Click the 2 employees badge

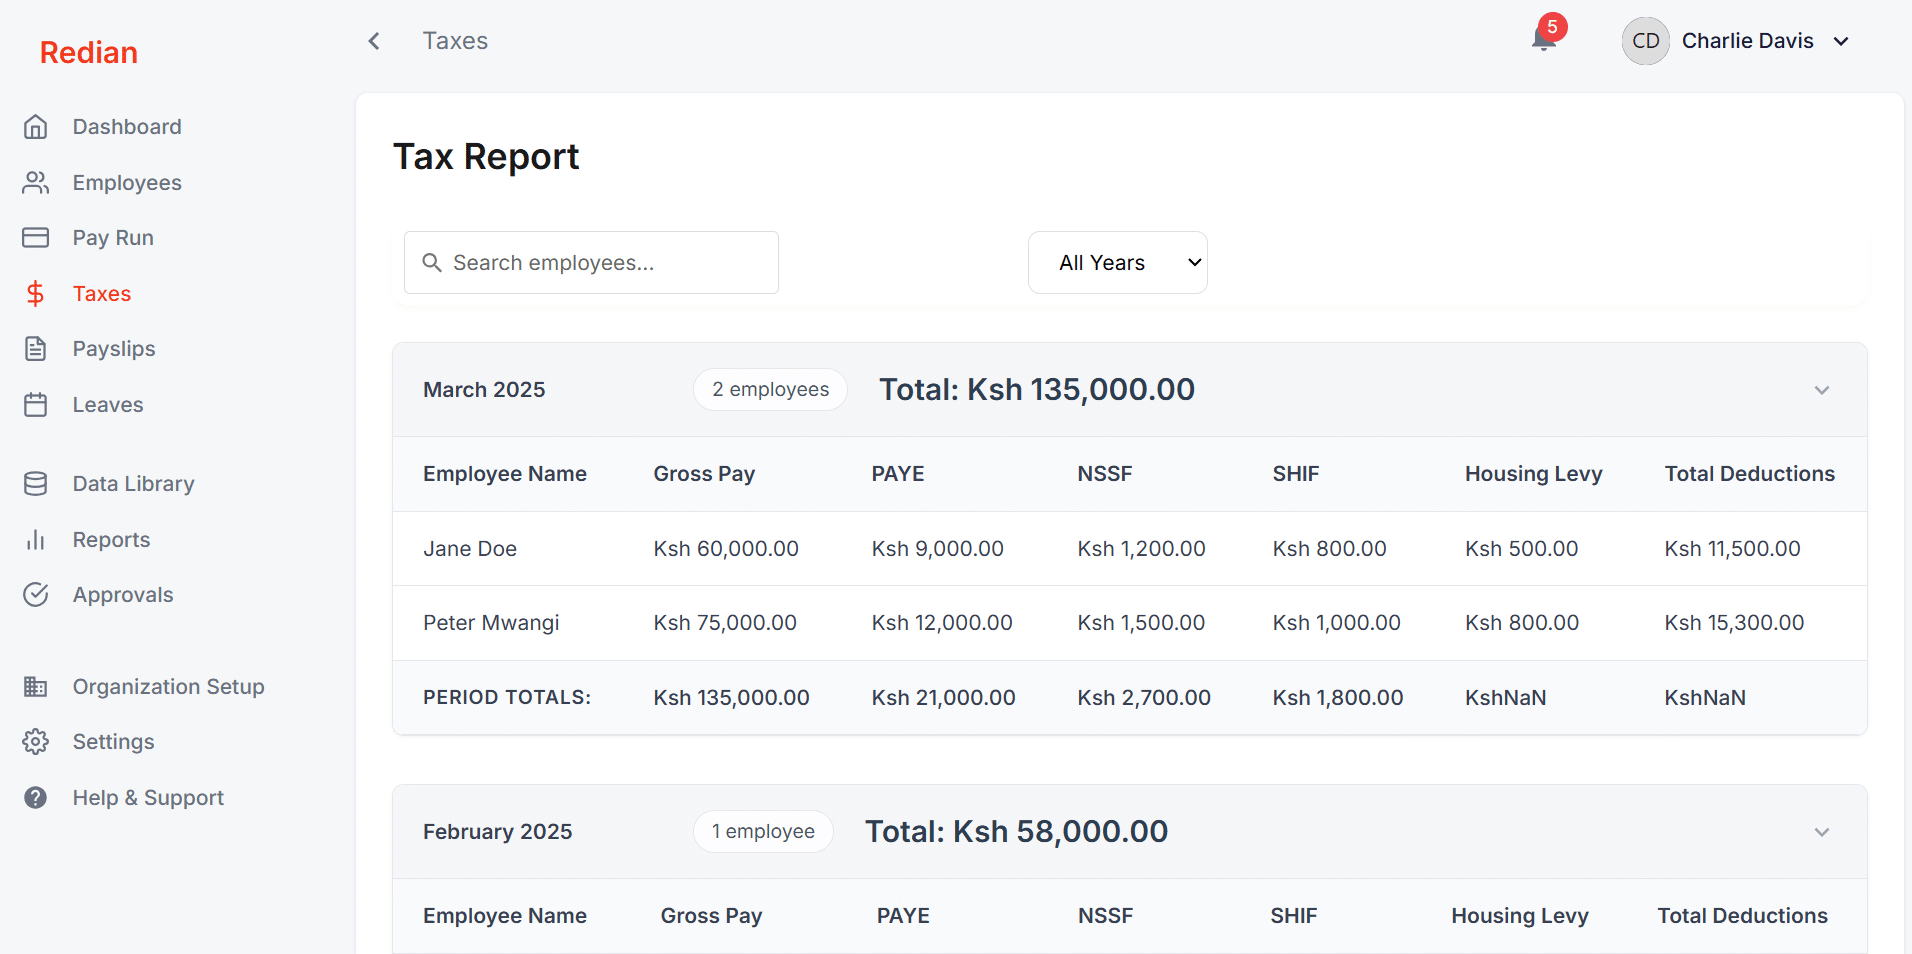770,390
